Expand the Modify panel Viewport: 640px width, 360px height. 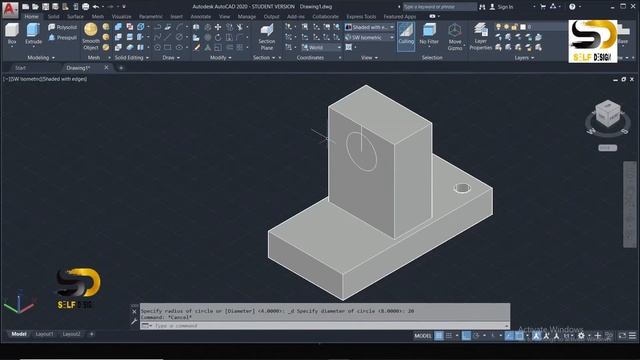(x=221, y=58)
